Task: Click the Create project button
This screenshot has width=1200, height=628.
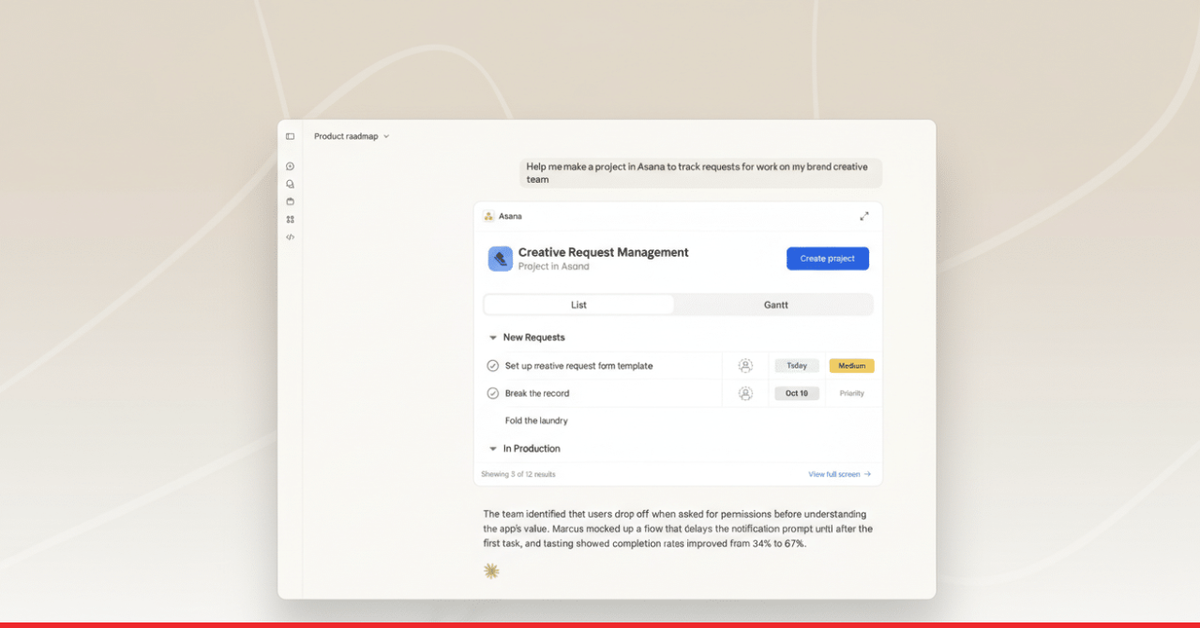Action: [x=827, y=258]
